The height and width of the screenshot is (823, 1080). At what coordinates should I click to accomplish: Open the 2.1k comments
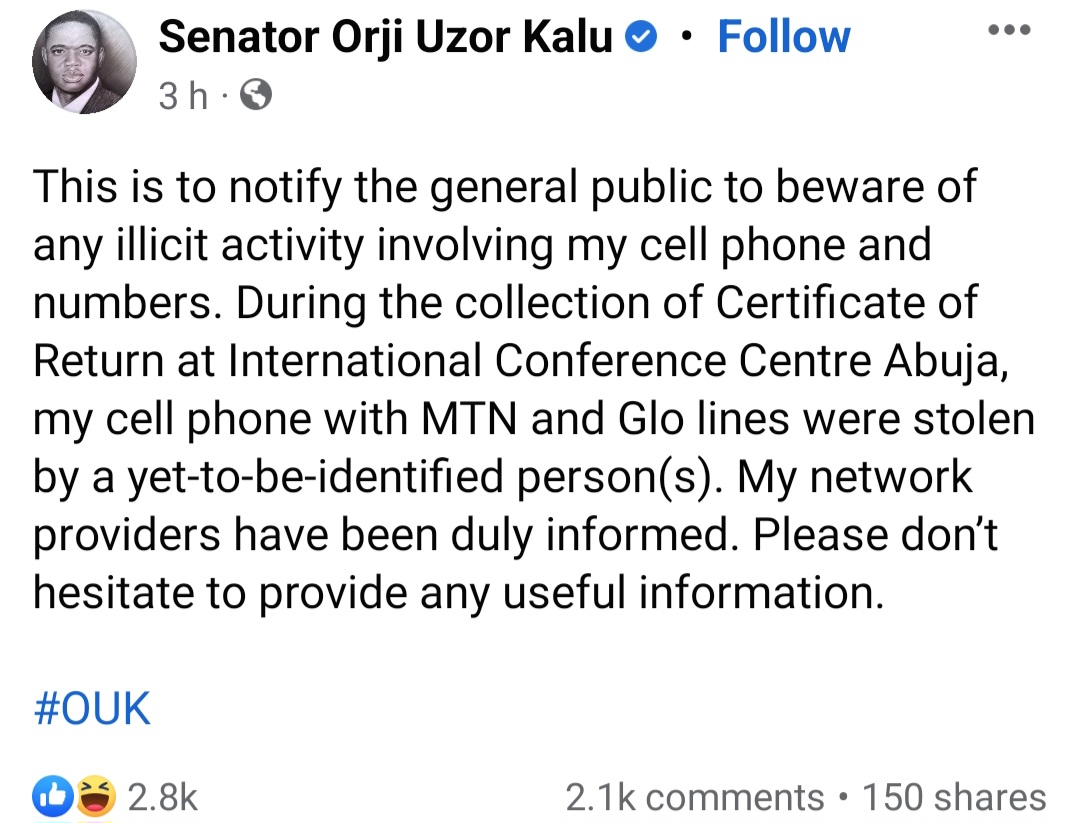coord(694,797)
